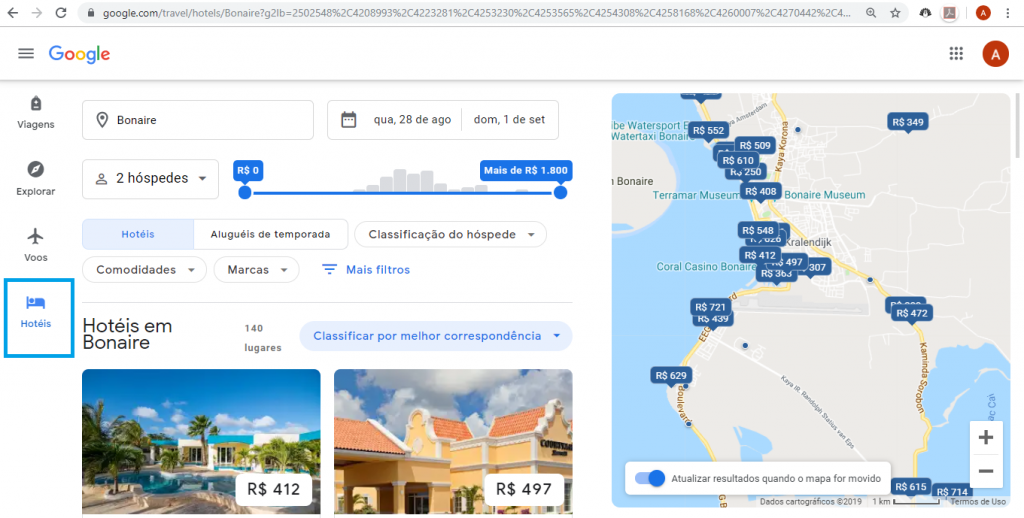Viewport: 1024px width, 518px height.
Task: Open Mais filtros
Action: (366, 270)
